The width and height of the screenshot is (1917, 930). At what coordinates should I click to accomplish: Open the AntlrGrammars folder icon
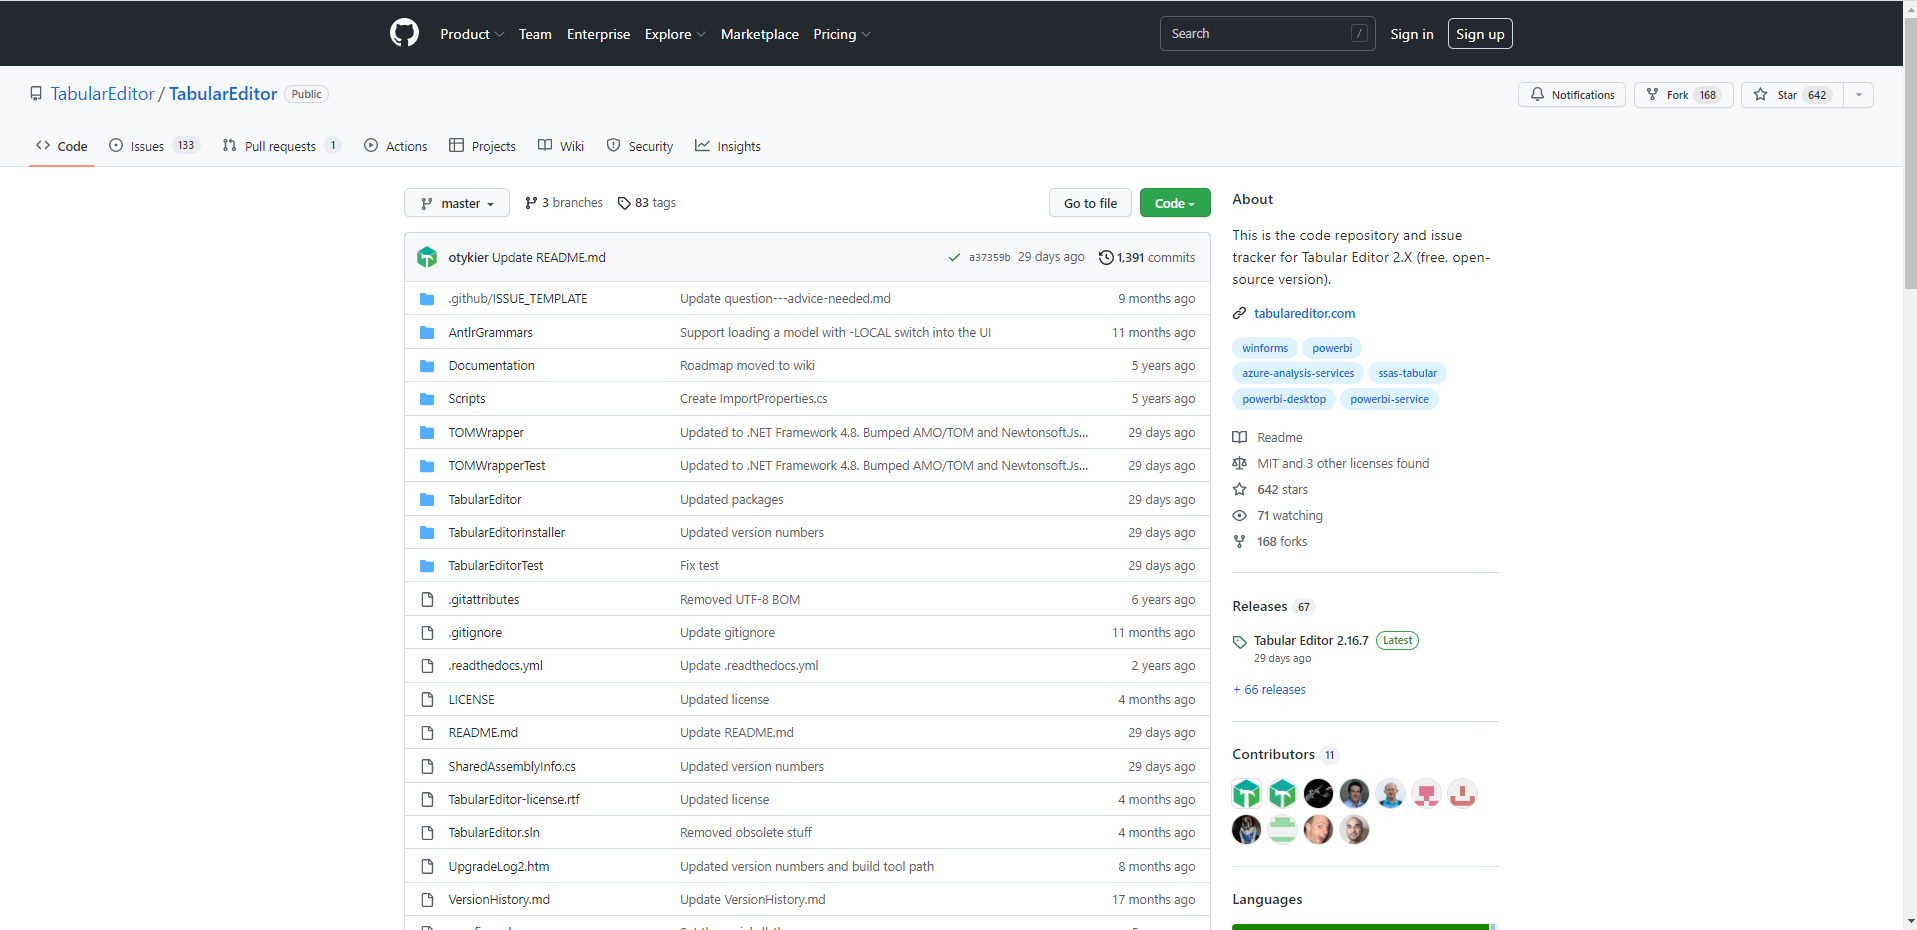click(x=427, y=332)
